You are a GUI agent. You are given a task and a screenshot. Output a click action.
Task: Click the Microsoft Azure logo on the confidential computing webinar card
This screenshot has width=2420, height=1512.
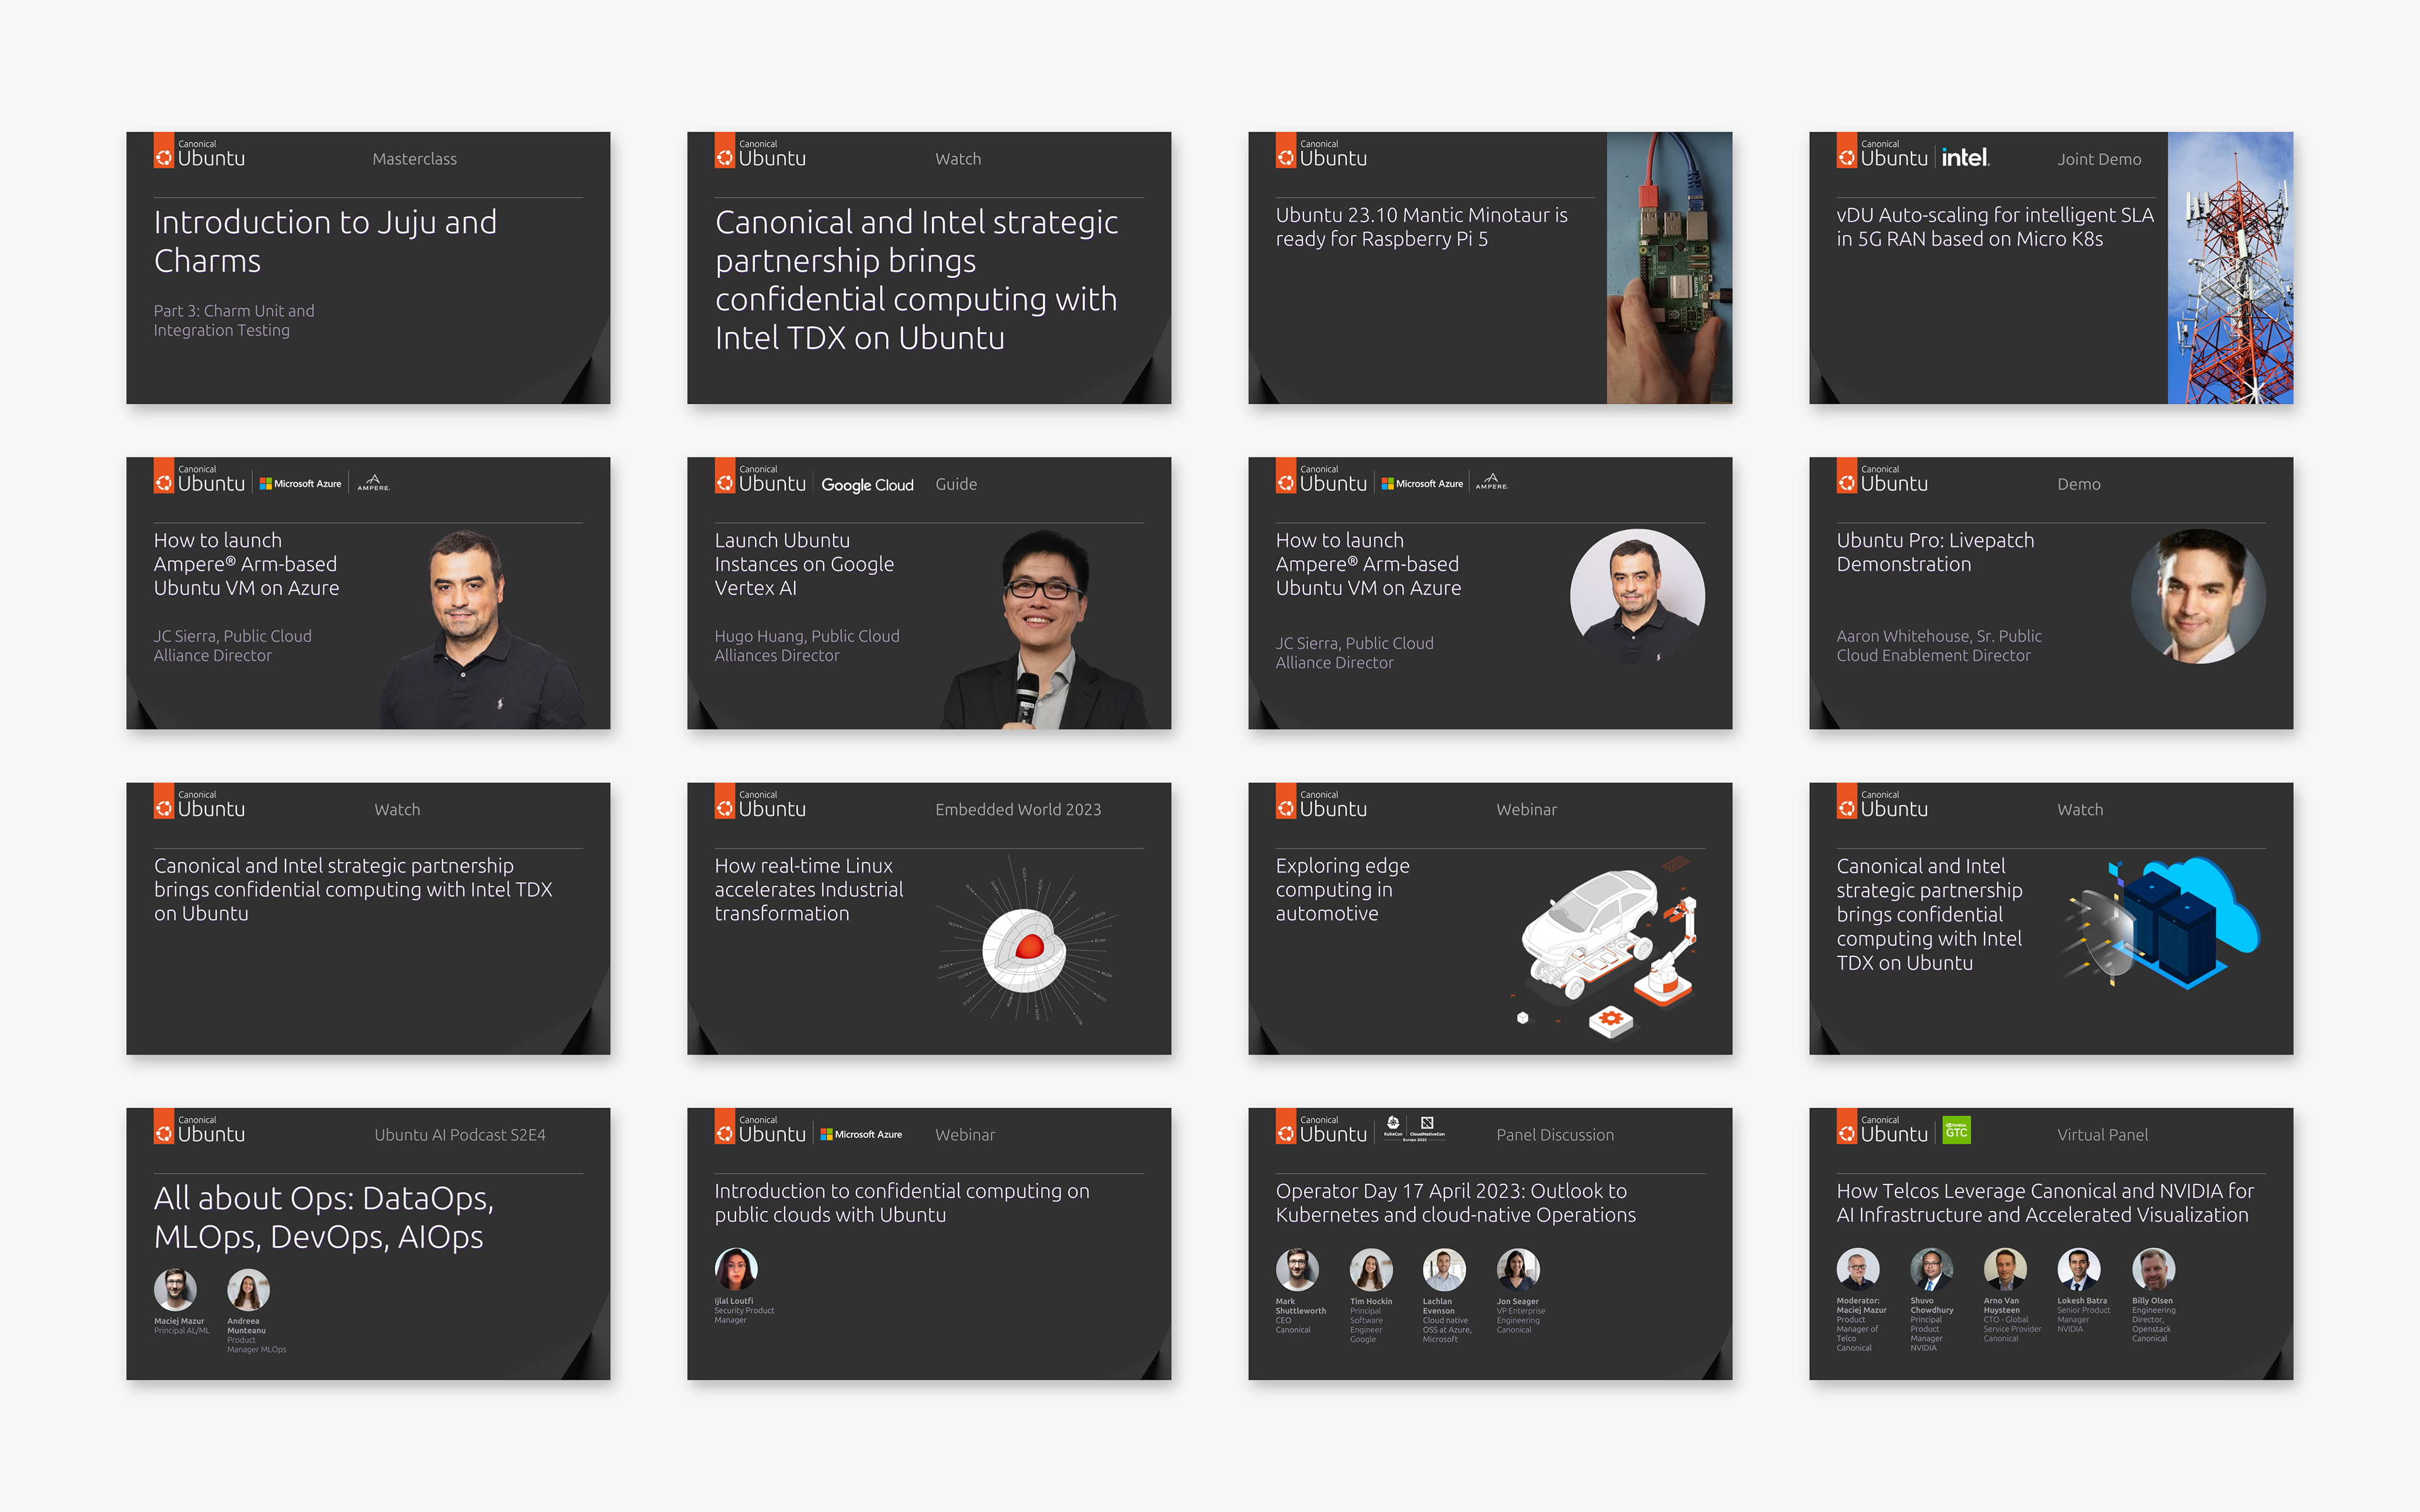click(x=861, y=1134)
